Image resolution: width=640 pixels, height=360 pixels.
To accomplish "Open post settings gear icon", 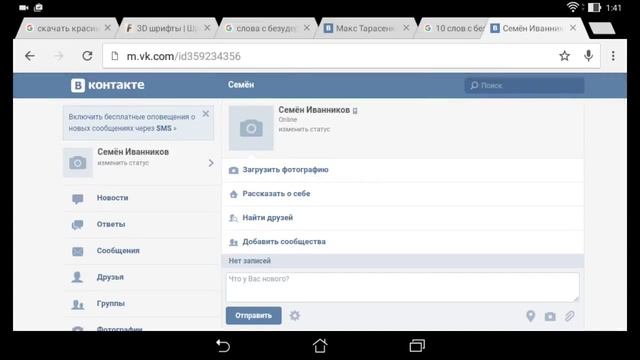I will click(x=295, y=316).
